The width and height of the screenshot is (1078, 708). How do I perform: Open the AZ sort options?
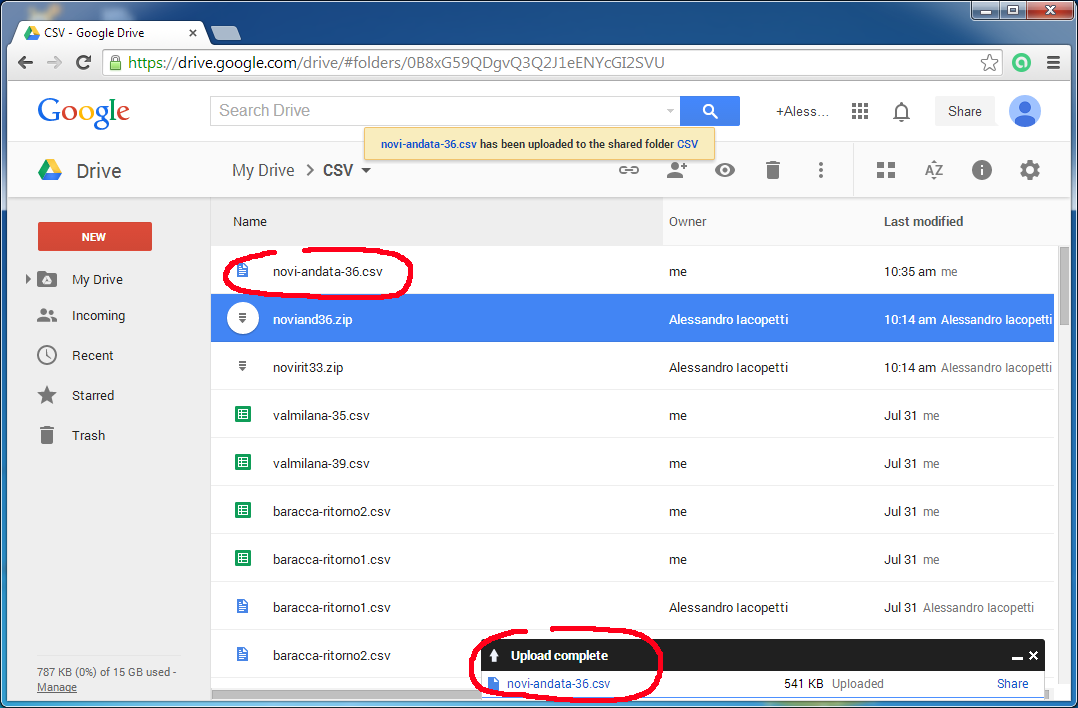tap(934, 170)
